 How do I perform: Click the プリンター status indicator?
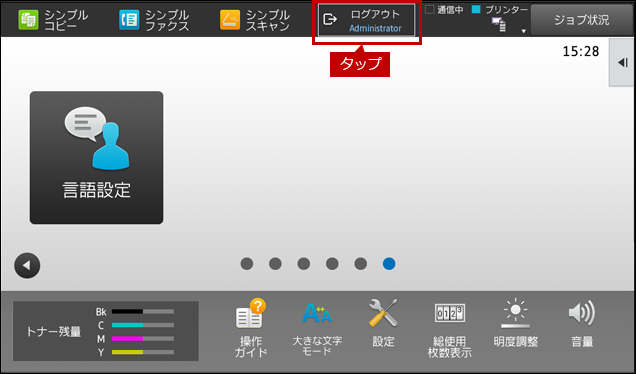(x=500, y=10)
